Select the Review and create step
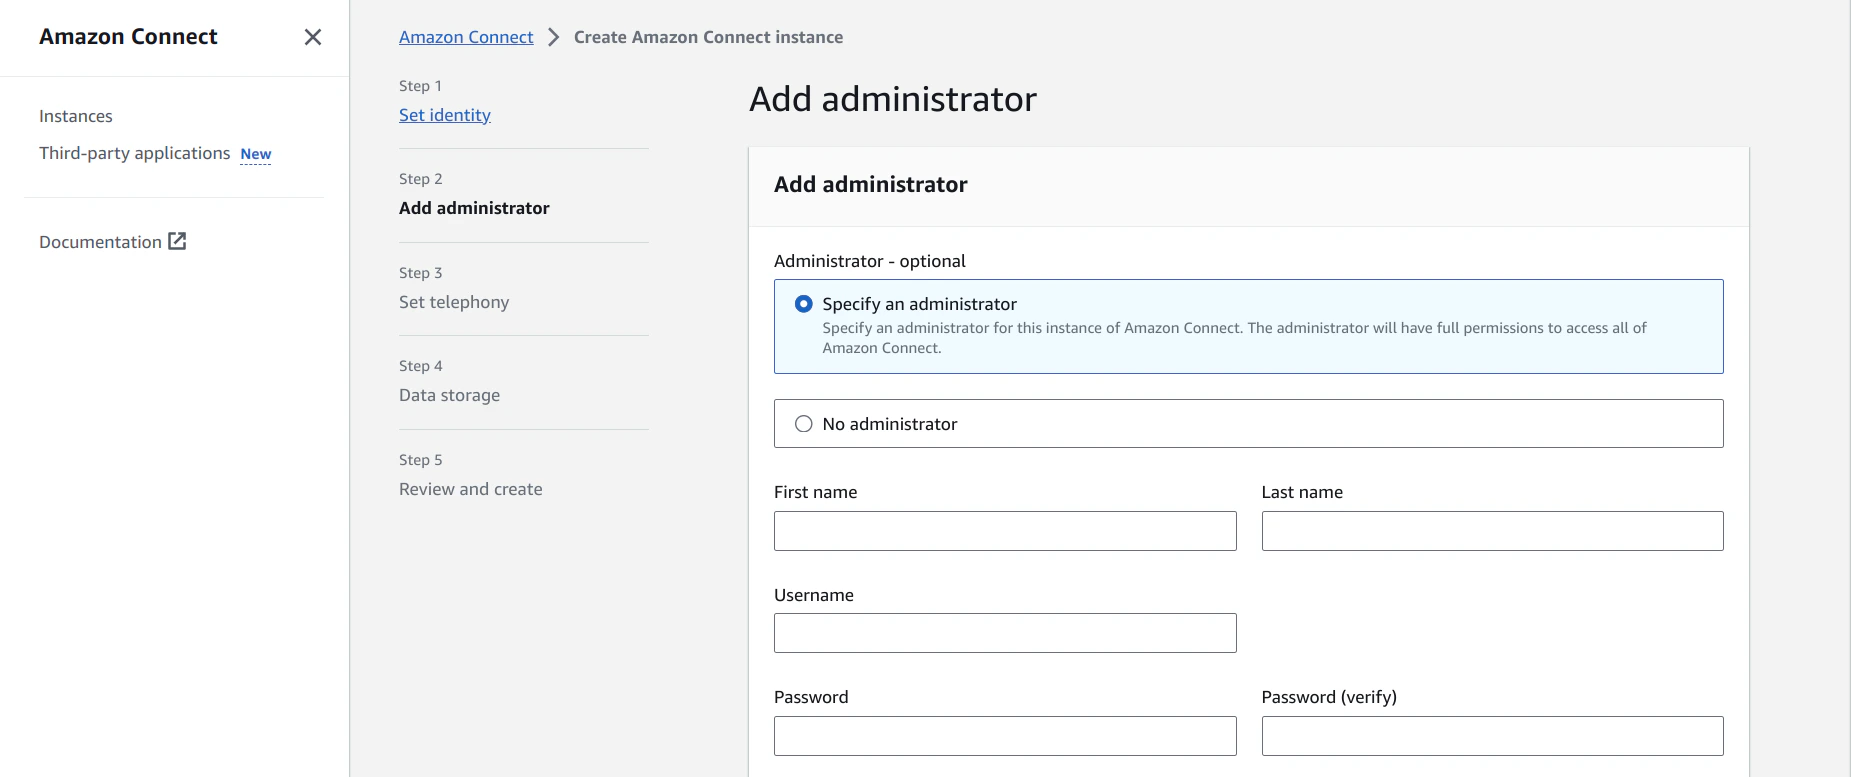 coord(471,489)
